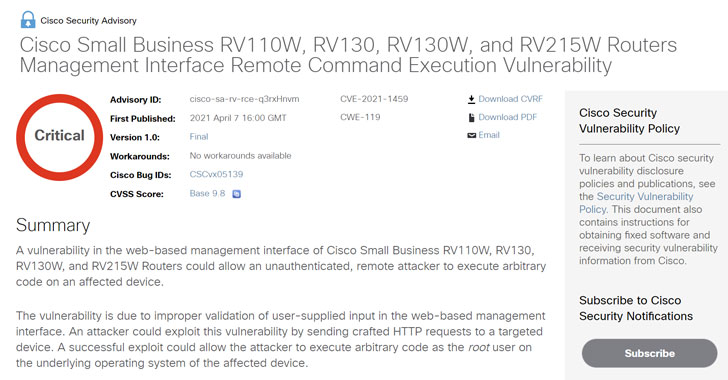This screenshot has height=380, width=728.
Task: Click the CVE-2021-1459 identifier
Action: 374,99
